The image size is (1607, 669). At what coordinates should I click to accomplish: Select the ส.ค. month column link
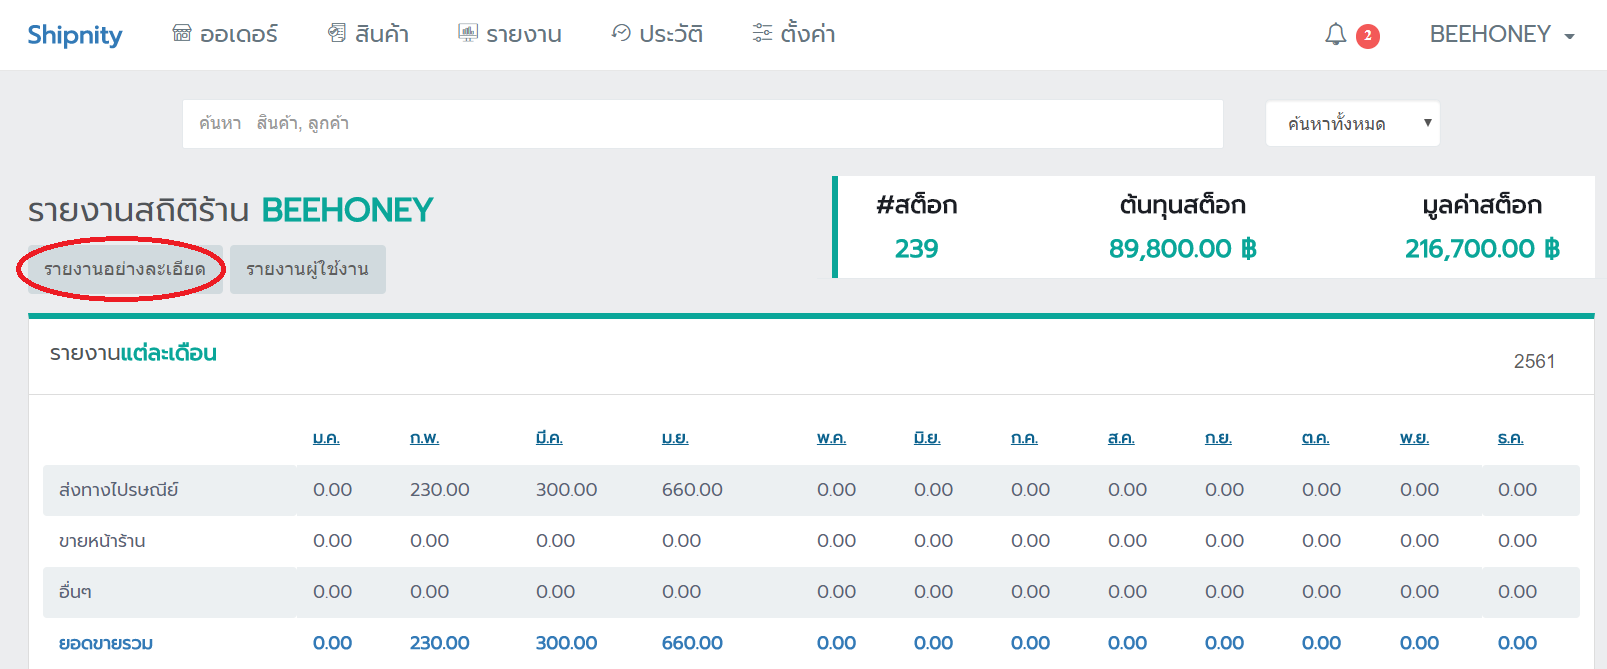[x=1121, y=438]
